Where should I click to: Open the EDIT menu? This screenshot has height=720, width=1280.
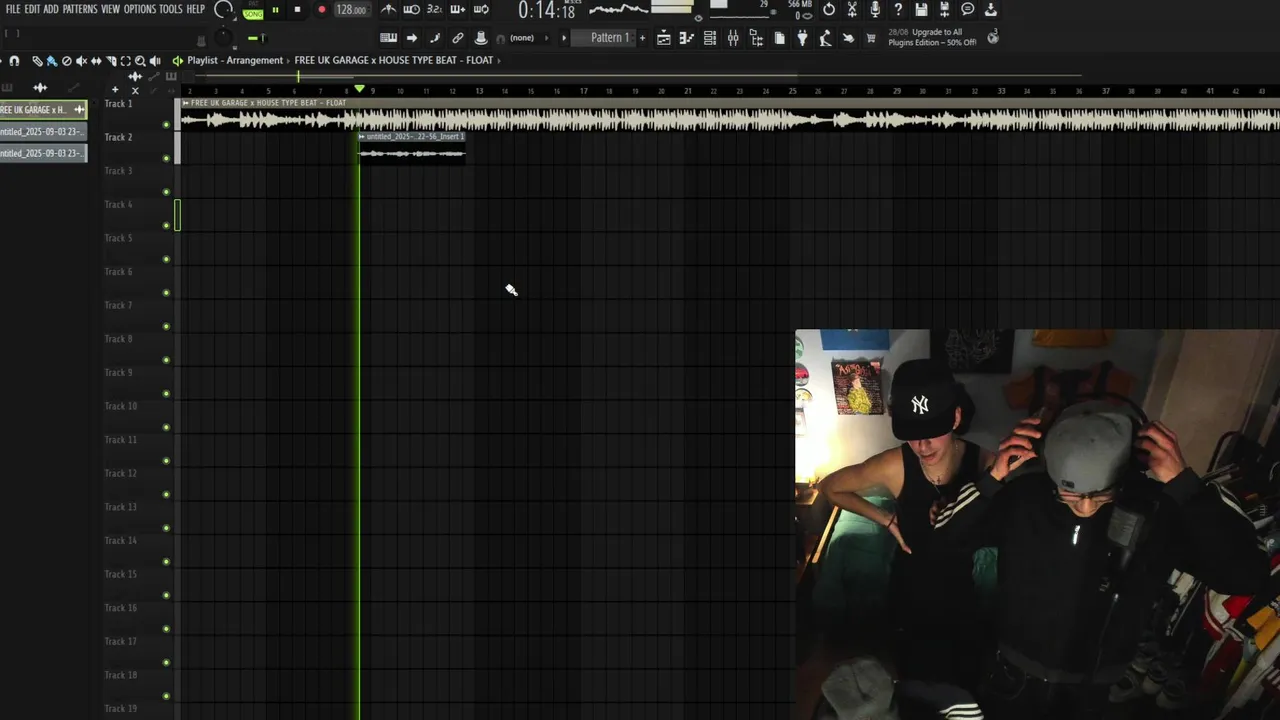[33, 9]
